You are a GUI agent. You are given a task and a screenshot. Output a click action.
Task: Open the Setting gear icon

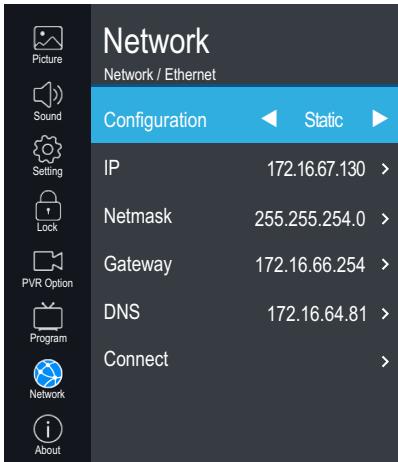pos(48,149)
